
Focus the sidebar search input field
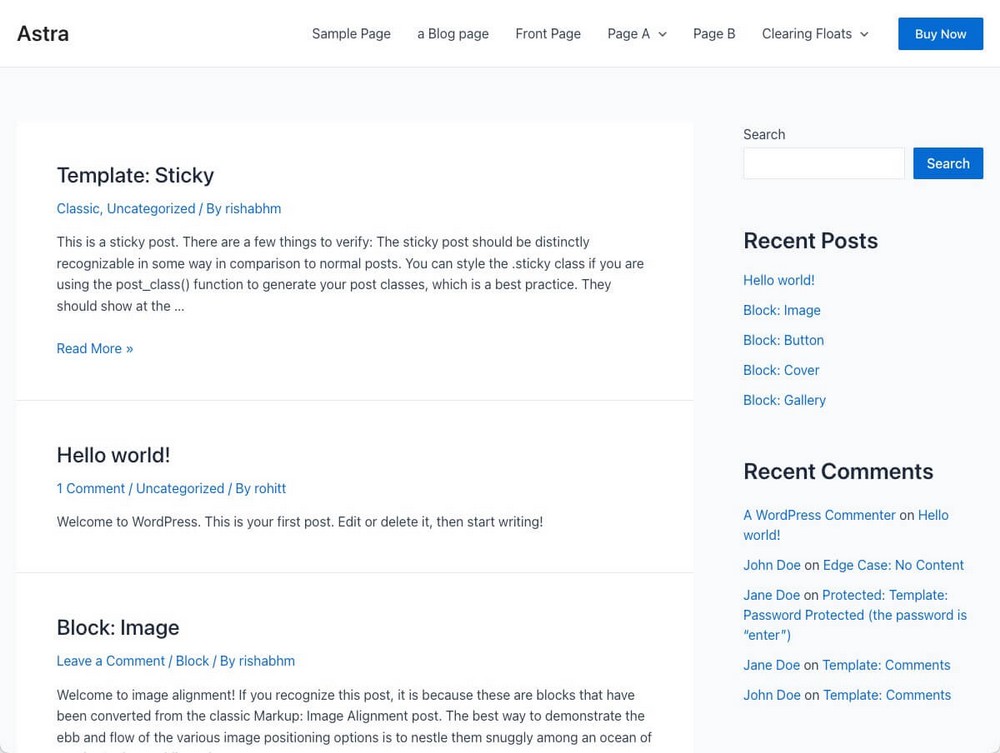coord(823,163)
